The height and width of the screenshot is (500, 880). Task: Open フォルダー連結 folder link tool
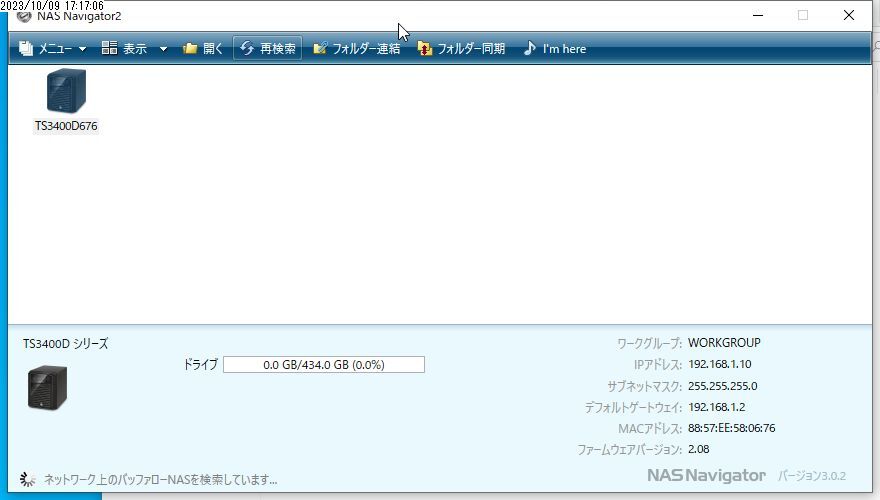pyautogui.click(x=356, y=49)
